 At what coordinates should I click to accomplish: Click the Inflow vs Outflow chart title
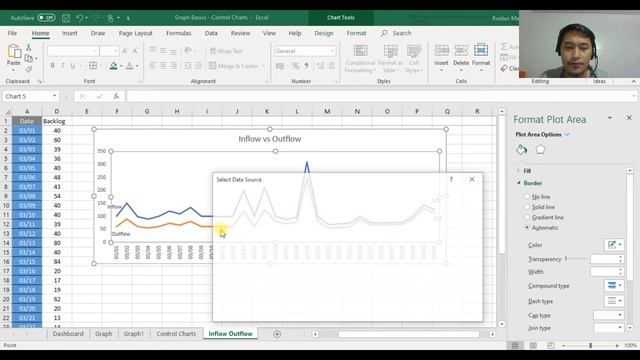[x=270, y=139]
